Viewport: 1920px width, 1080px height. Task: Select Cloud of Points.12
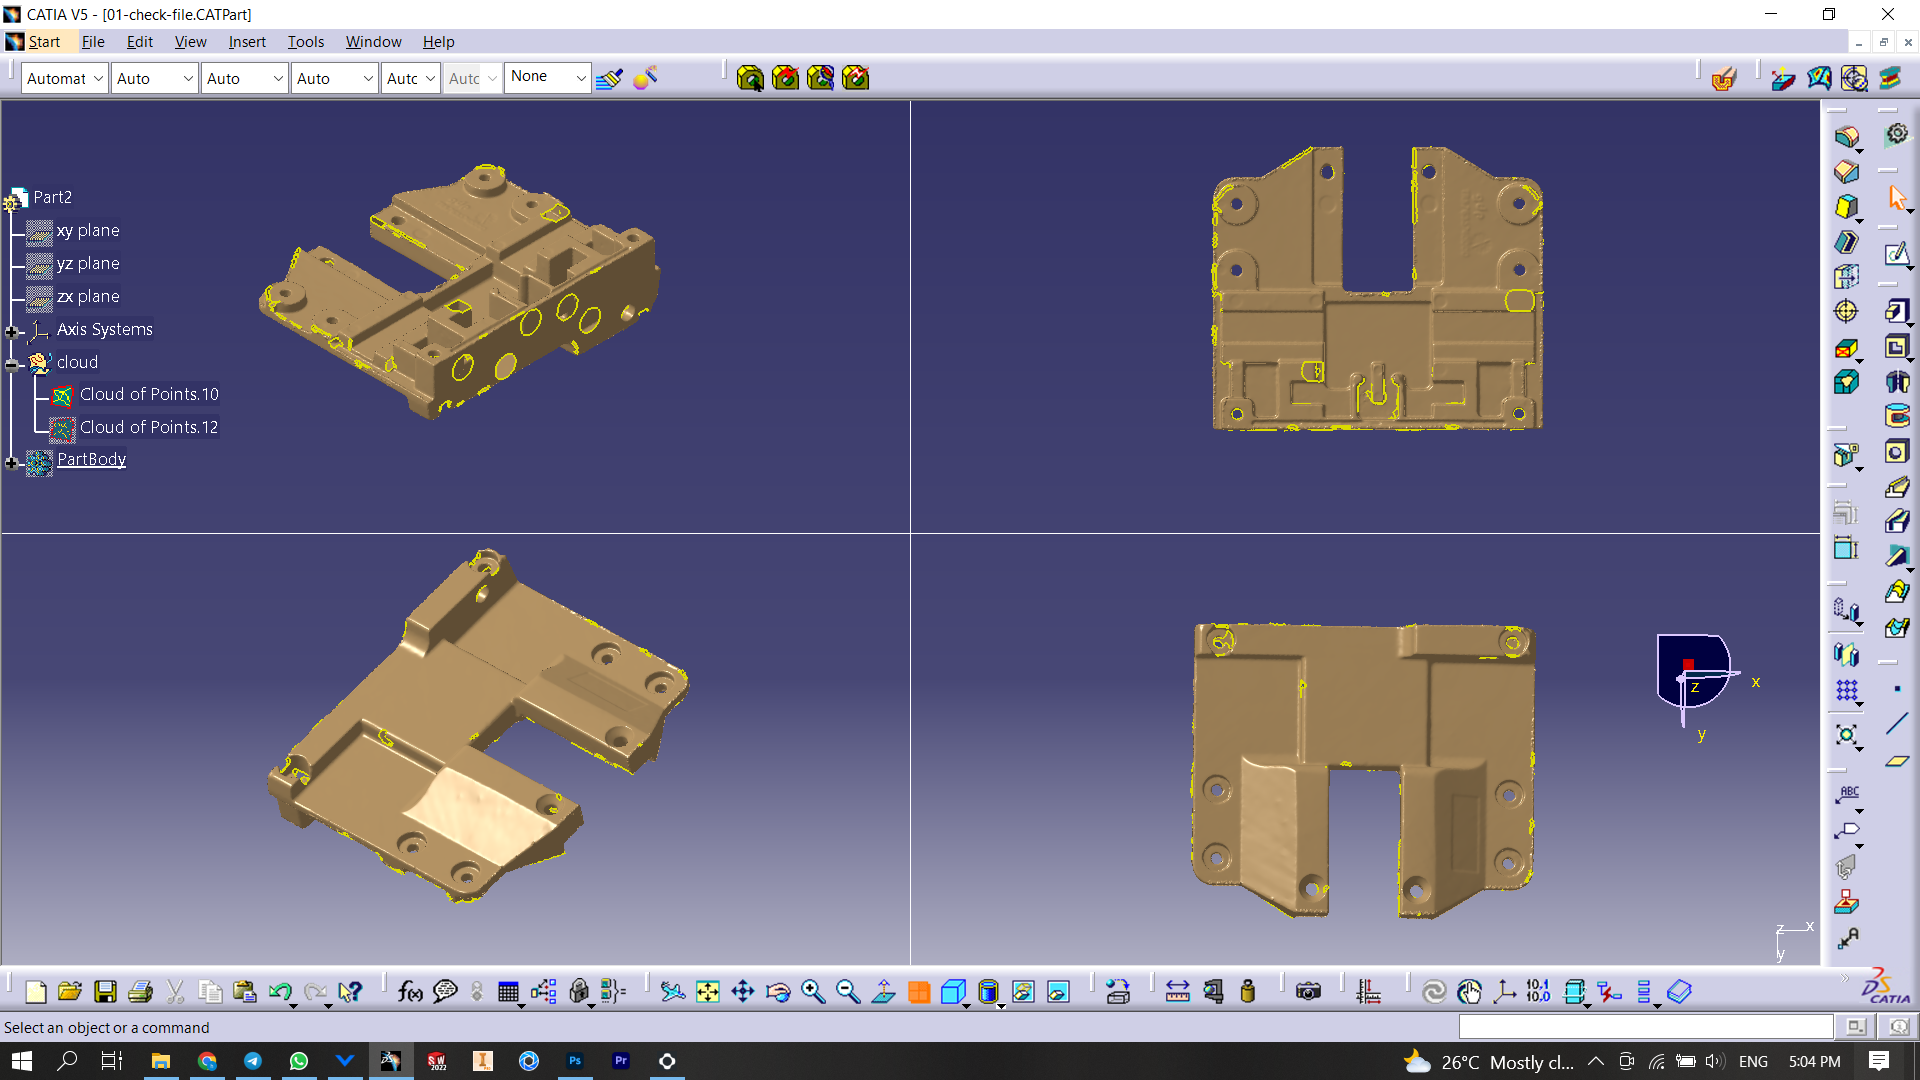point(149,427)
